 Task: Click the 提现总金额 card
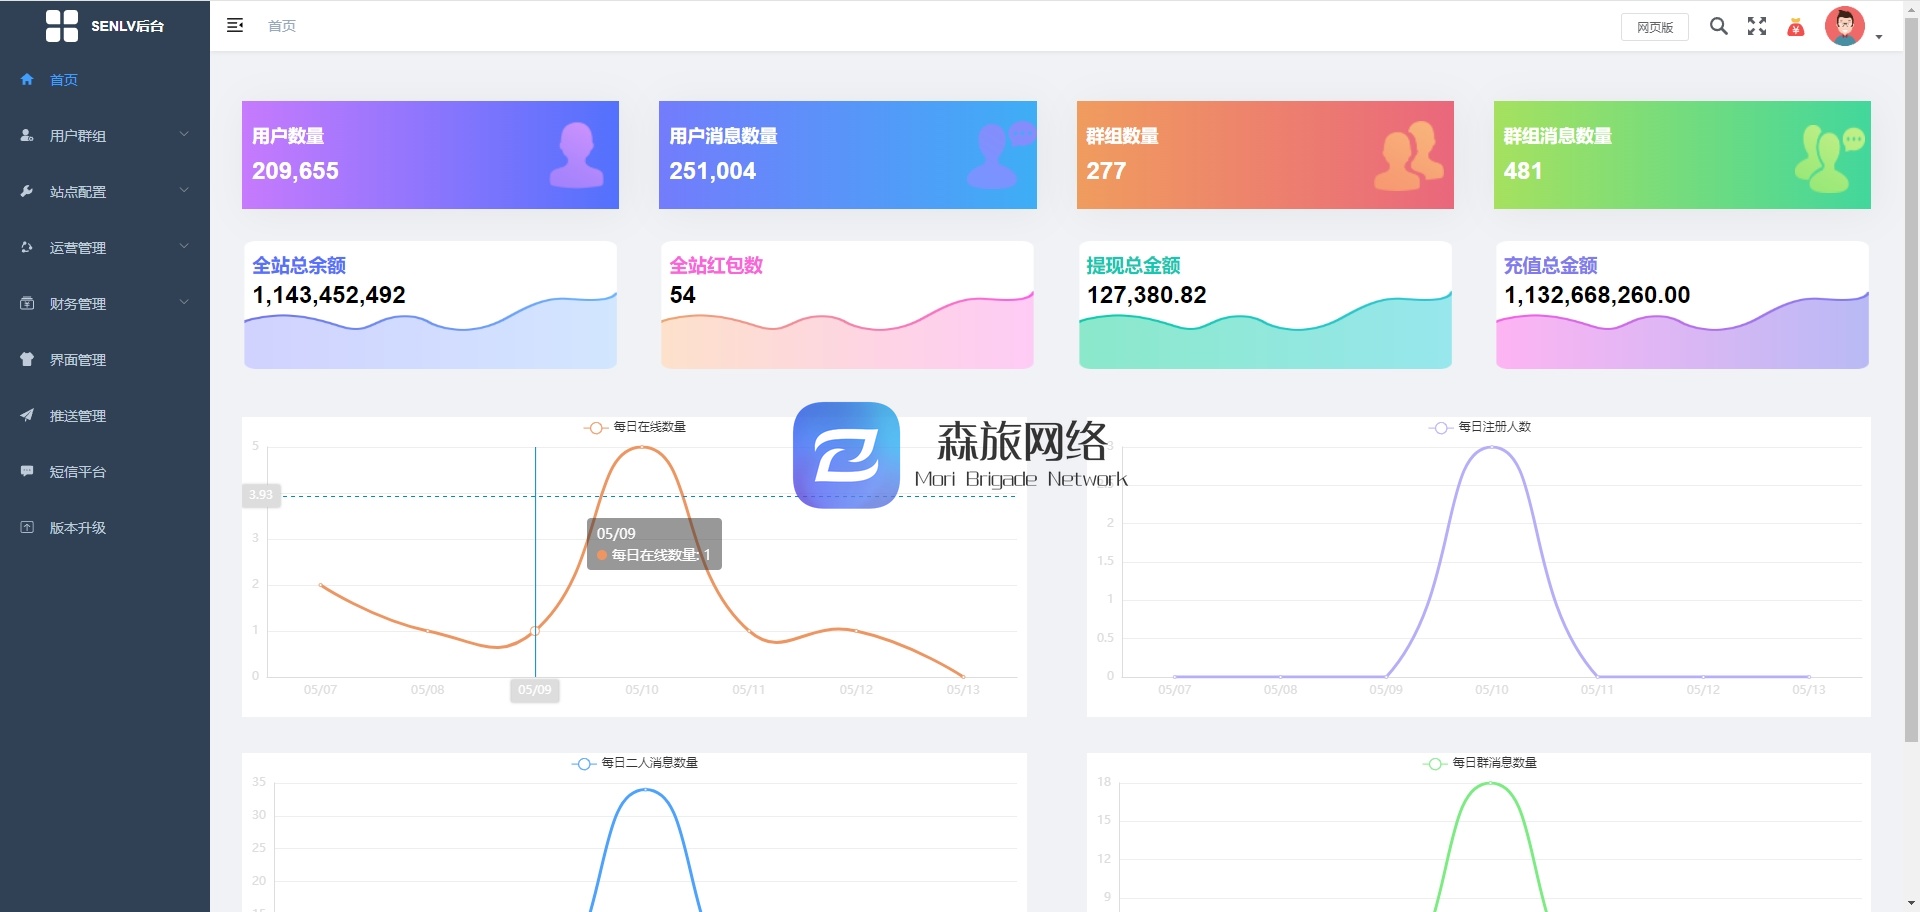(x=1265, y=305)
